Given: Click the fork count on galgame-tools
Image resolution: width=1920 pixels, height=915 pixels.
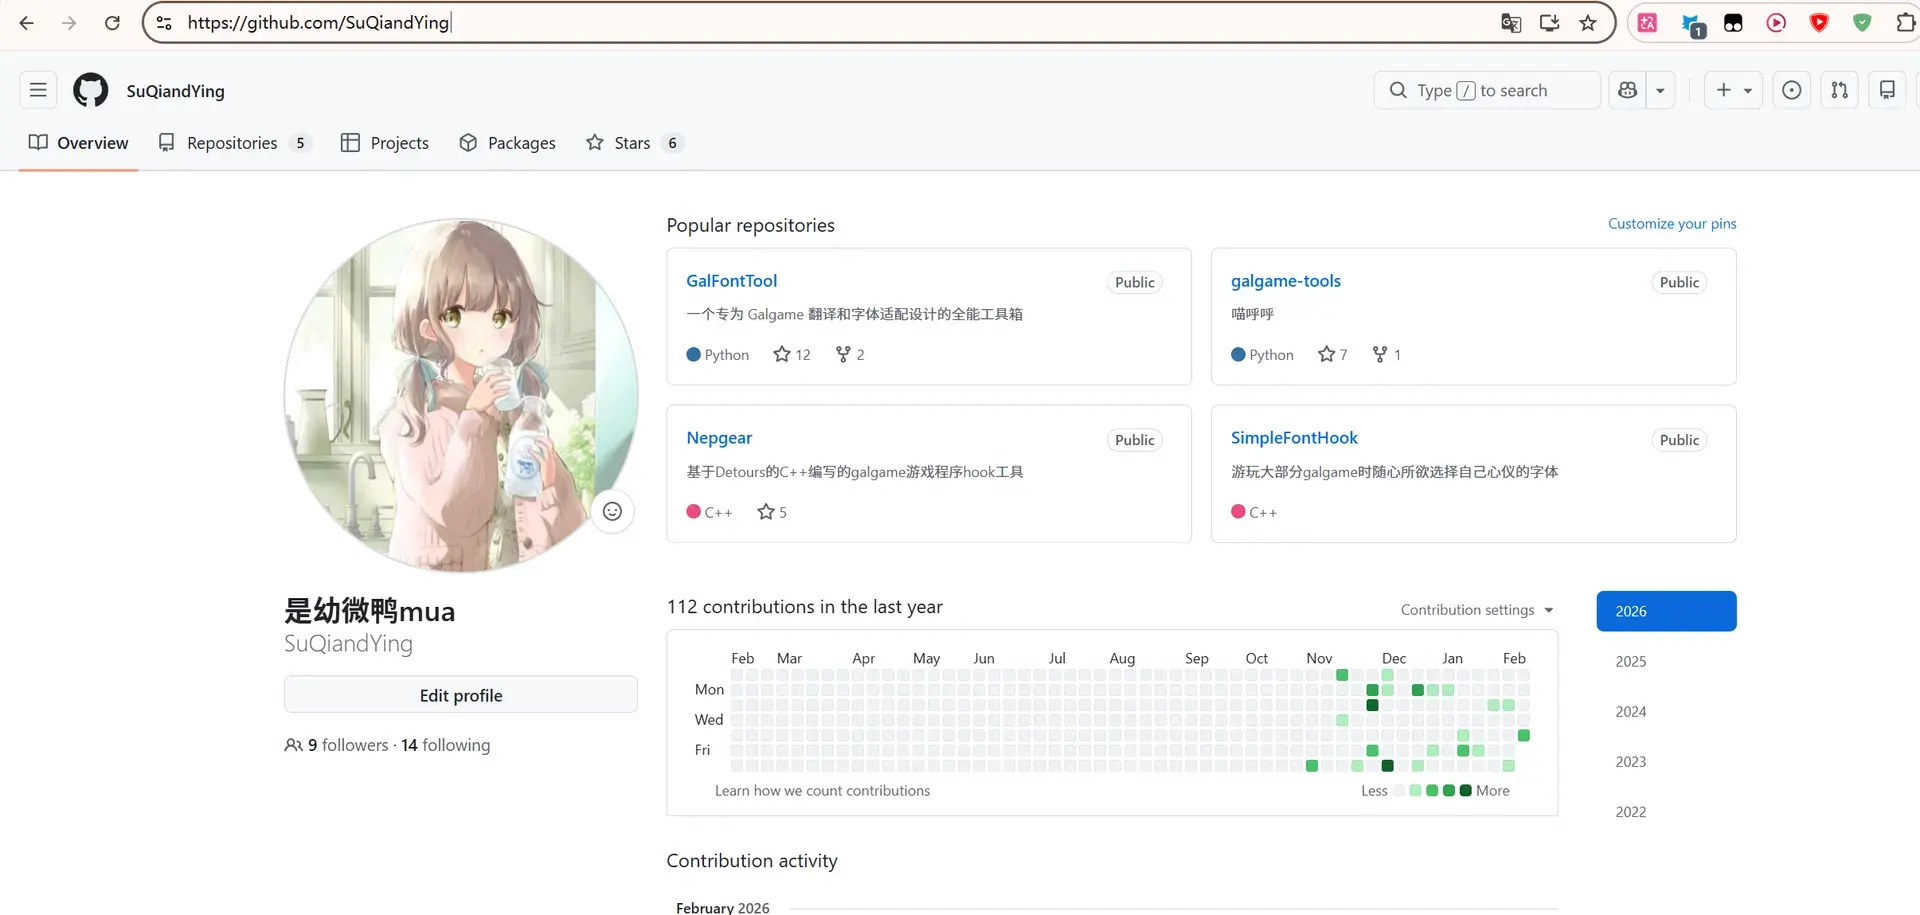Looking at the screenshot, I should pyautogui.click(x=1386, y=355).
